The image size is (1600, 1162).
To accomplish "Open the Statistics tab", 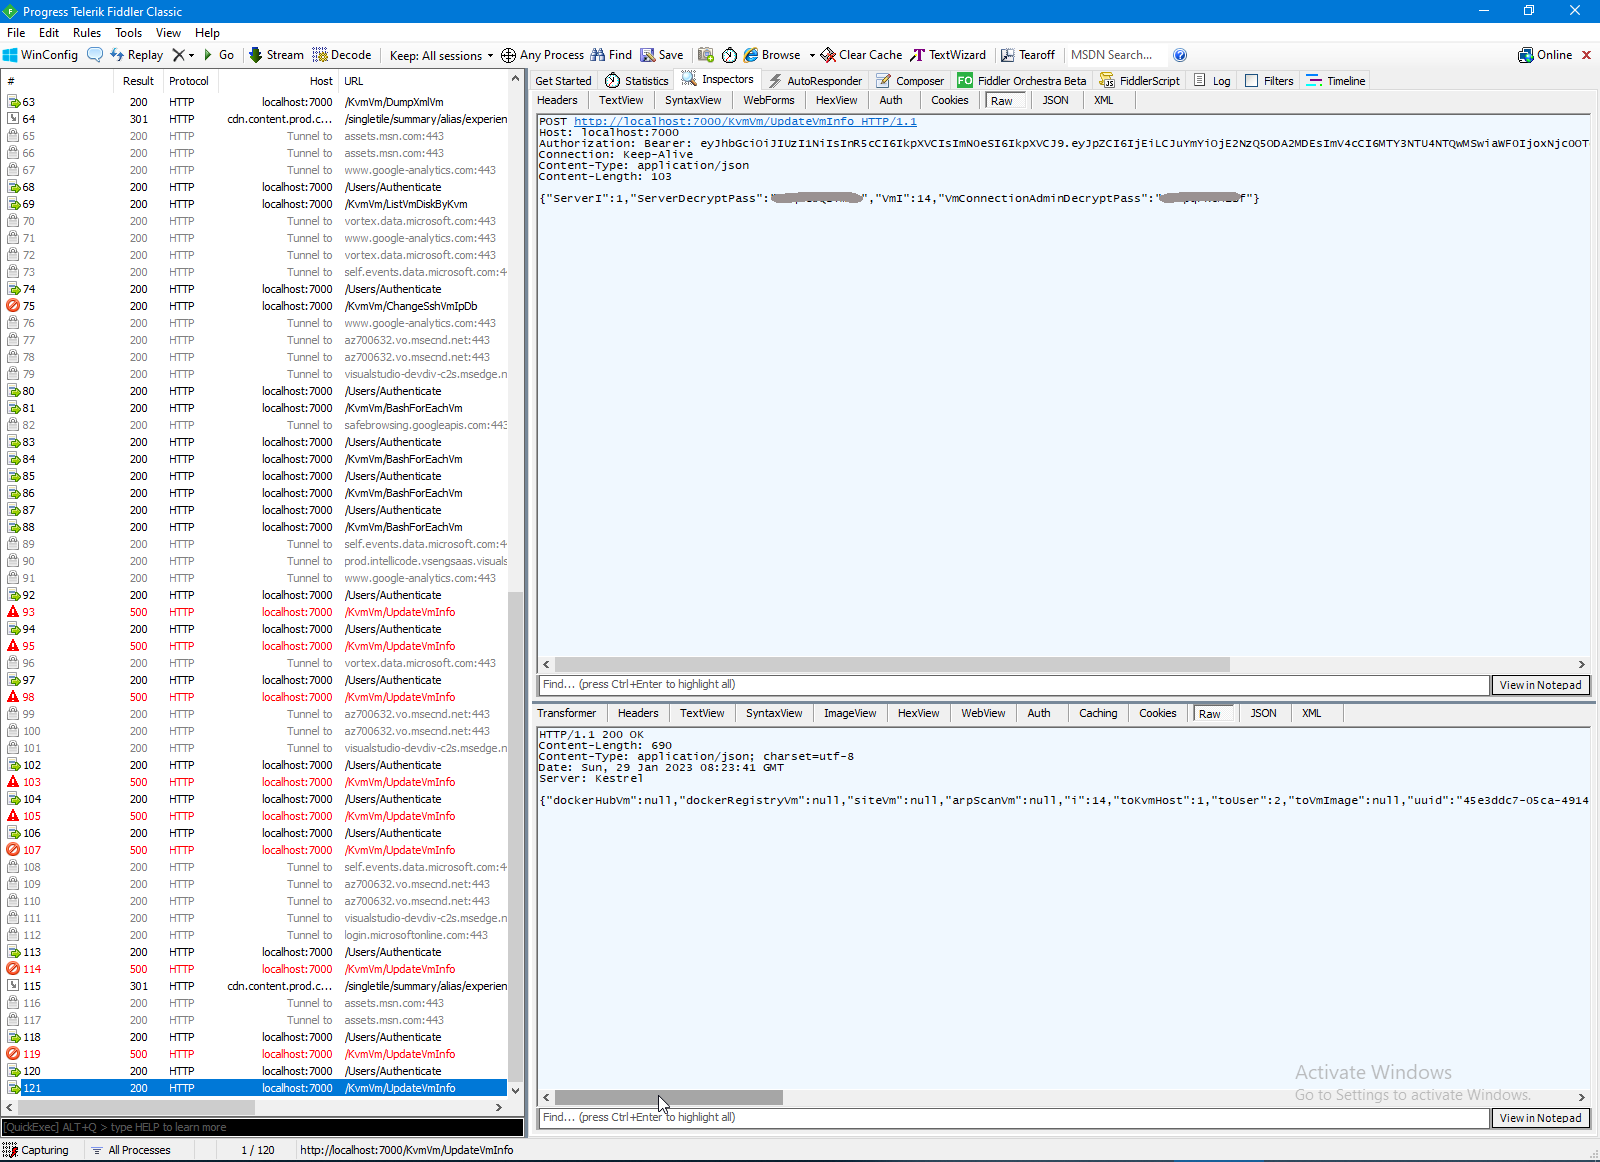I will click(x=637, y=81).
